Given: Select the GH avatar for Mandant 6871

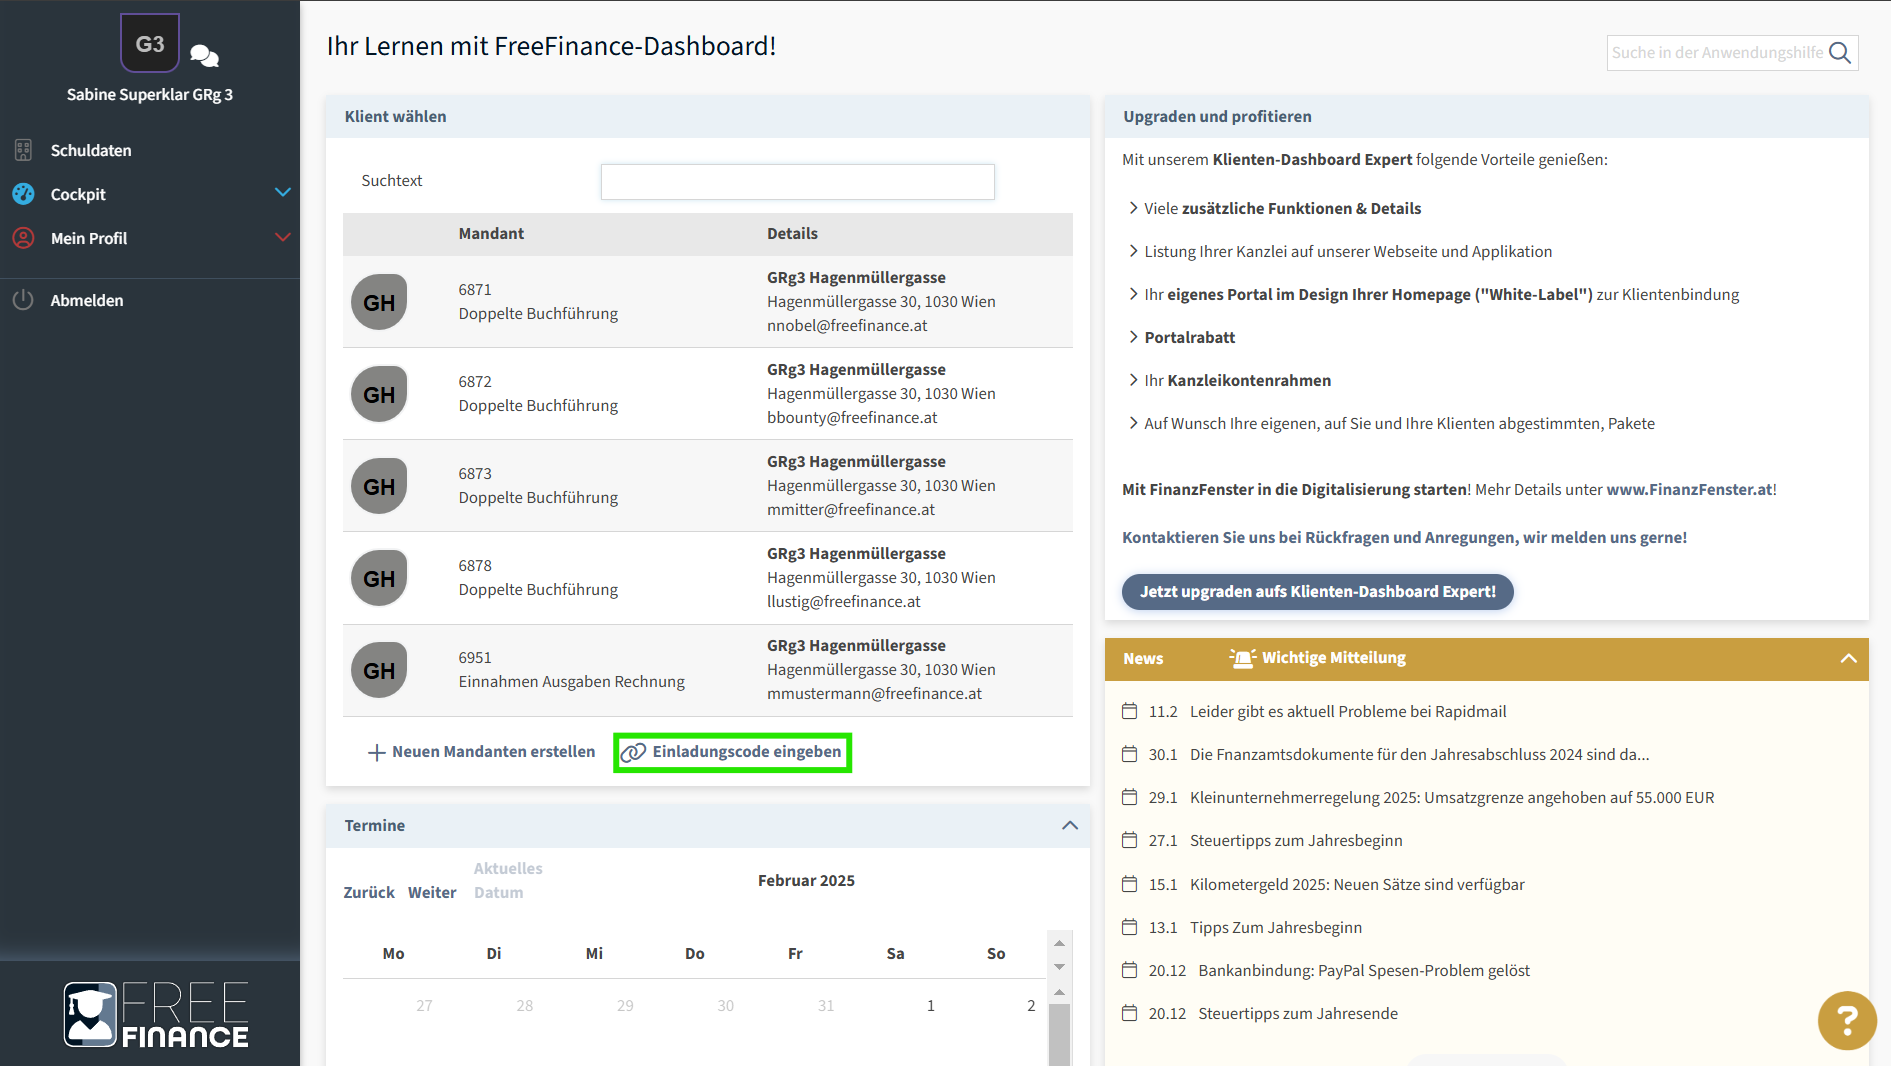Looking at the screenshot, I should click(x=379, y=302).
